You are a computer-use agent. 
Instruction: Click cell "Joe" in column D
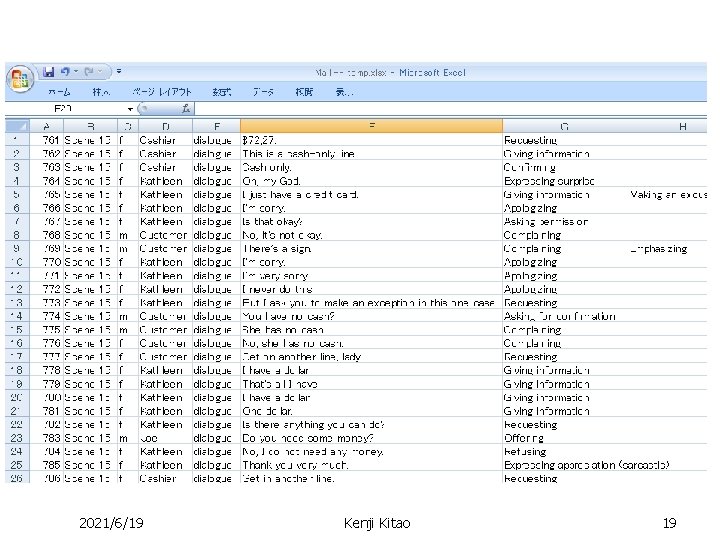pyautogui.click(x=166, y=438)
